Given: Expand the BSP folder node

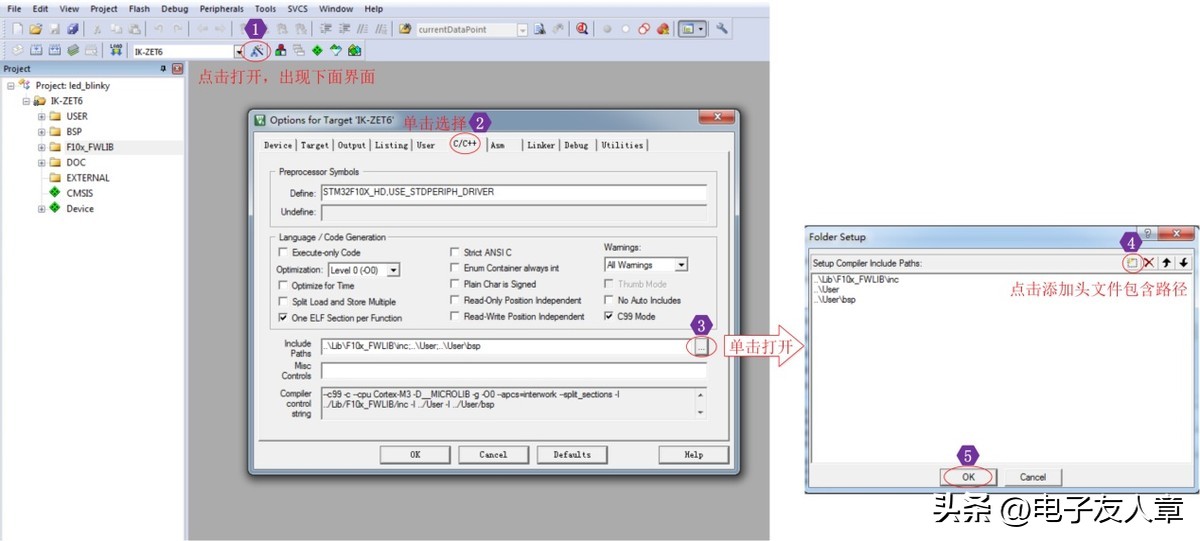Looking at the screenshot, I should pyautogui.click(x=42, y=131).
